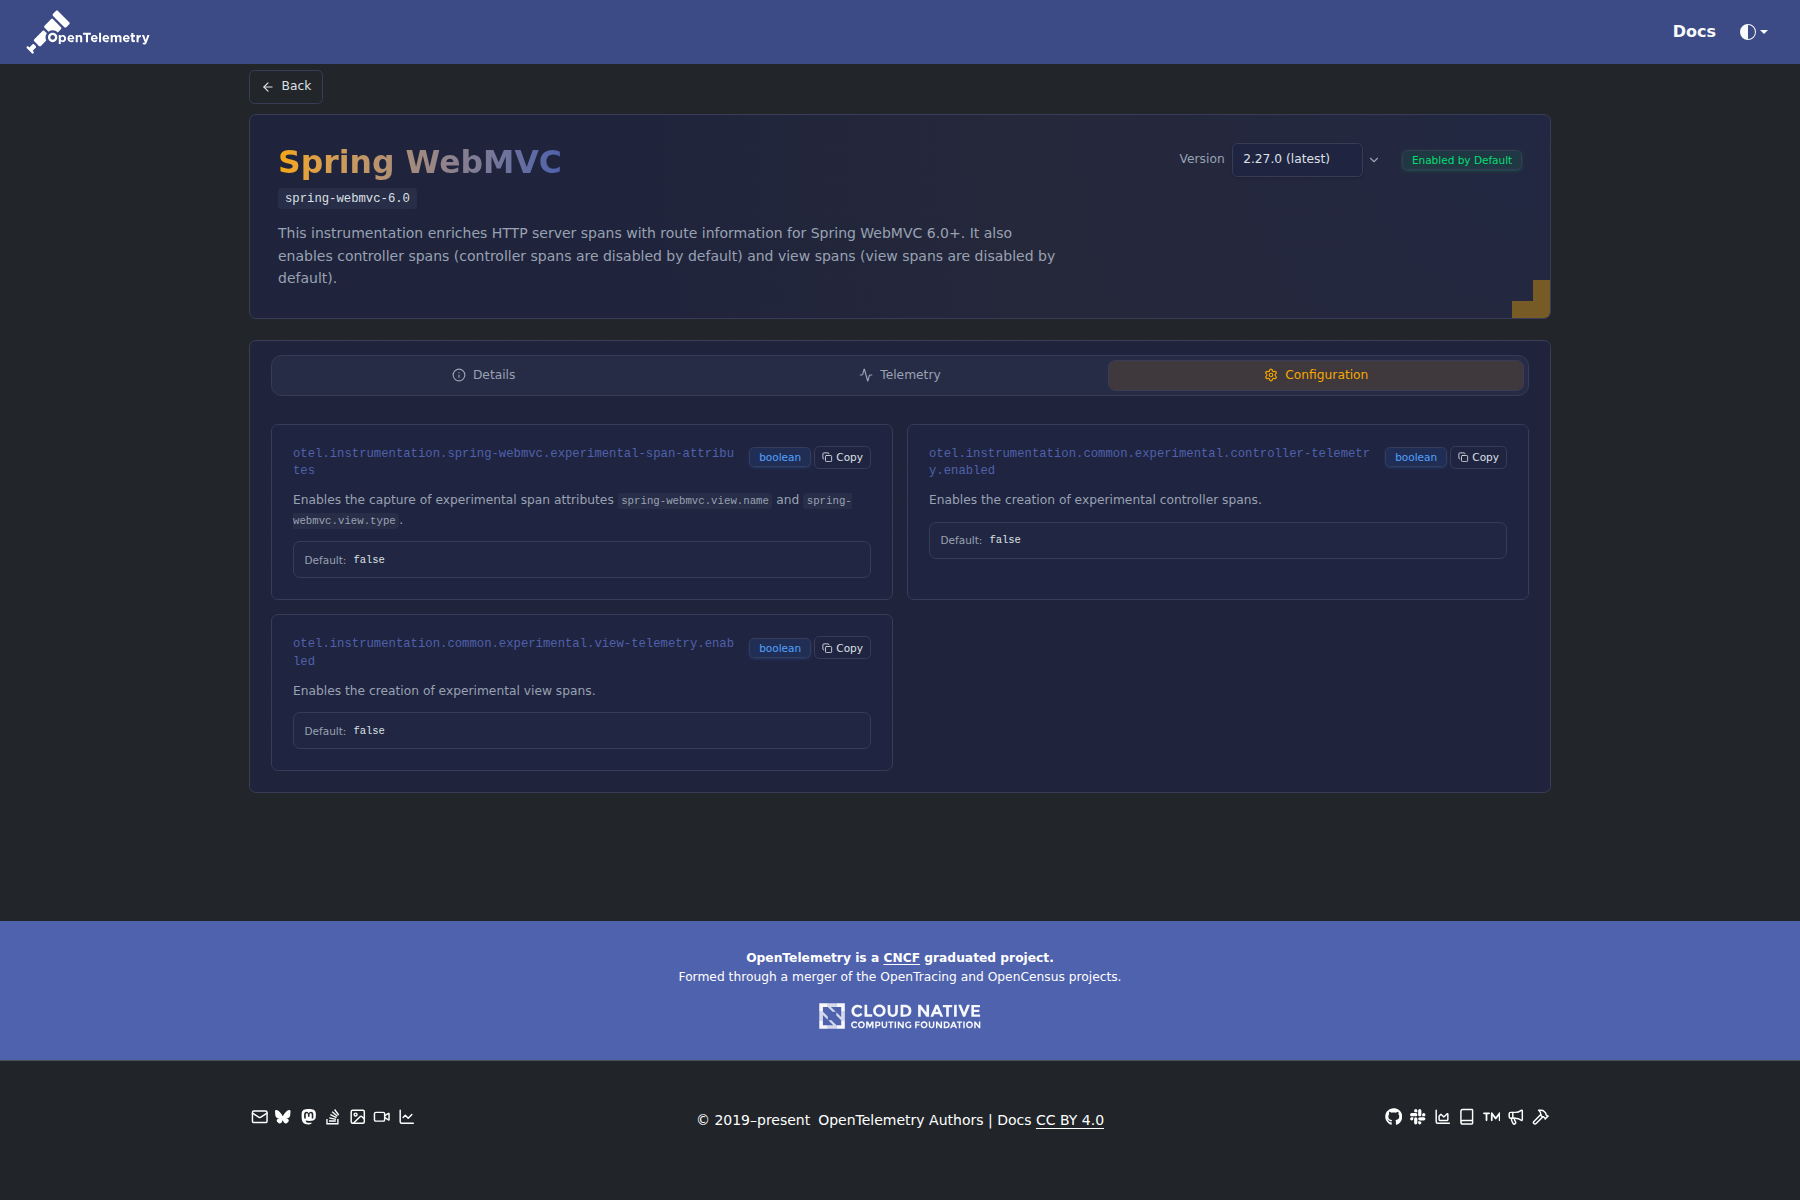Toggle the light/dark theme menu
This screenshot has width=1800, height=1200.
coord(1753,32)
